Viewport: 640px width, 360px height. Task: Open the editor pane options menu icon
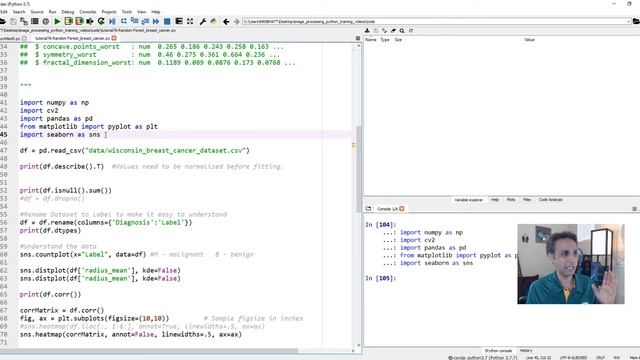point(358,38)
